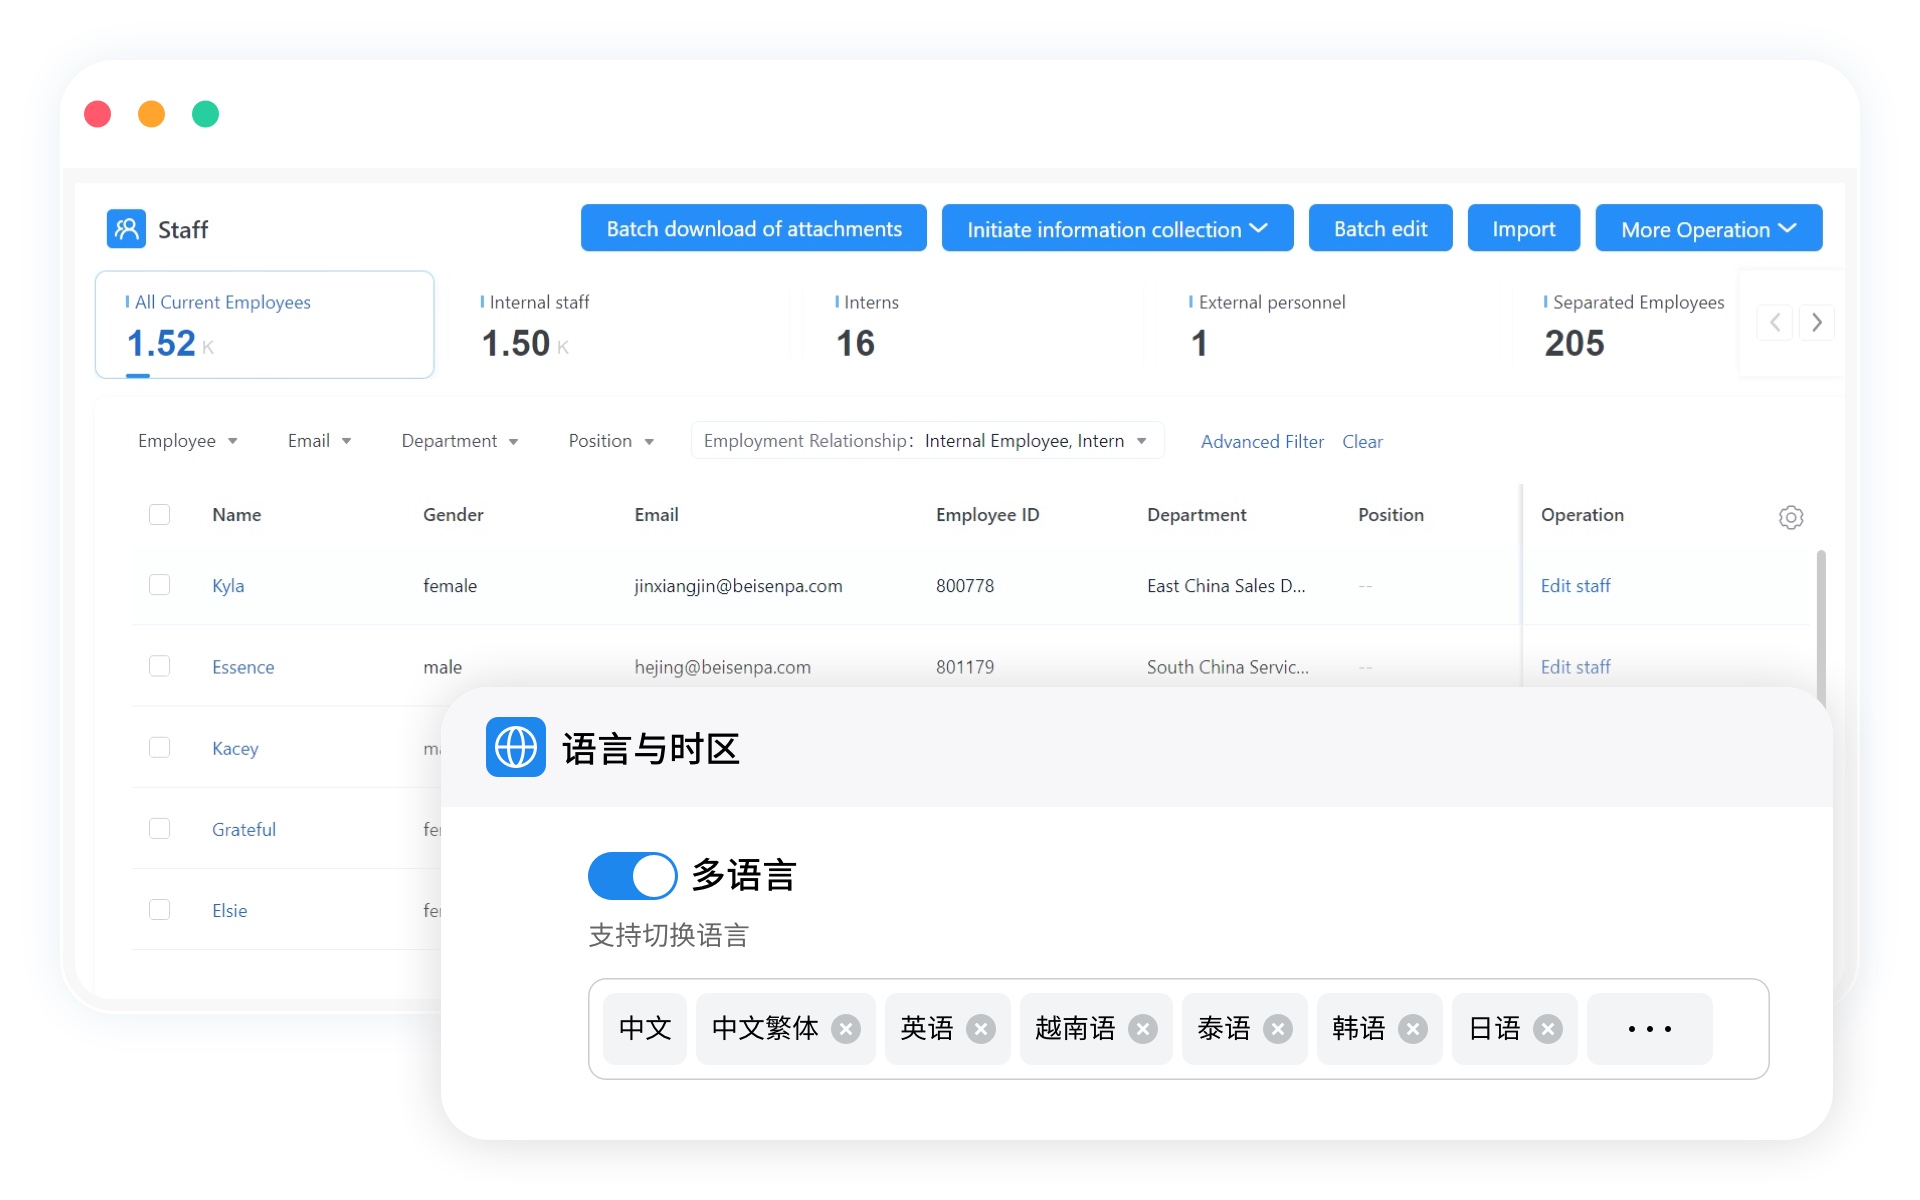This screenshot has height=1200, width=1920.
Task: Remove the 中文繁体 language tag
Action: point(846,1029)
